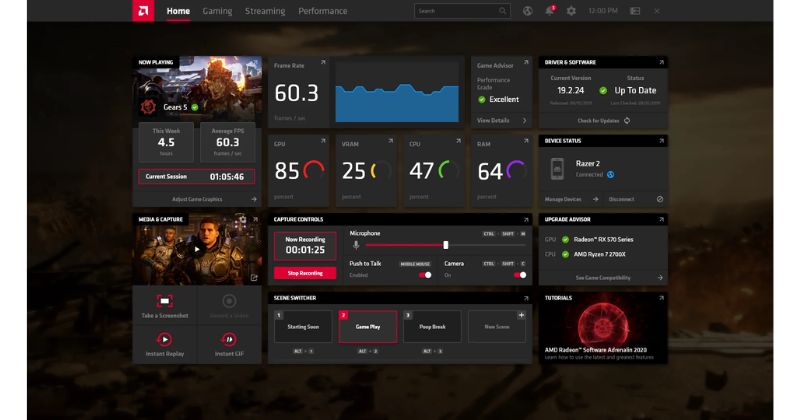Select the Game Play scene
The image size is (800, 420).
point(368,327)
